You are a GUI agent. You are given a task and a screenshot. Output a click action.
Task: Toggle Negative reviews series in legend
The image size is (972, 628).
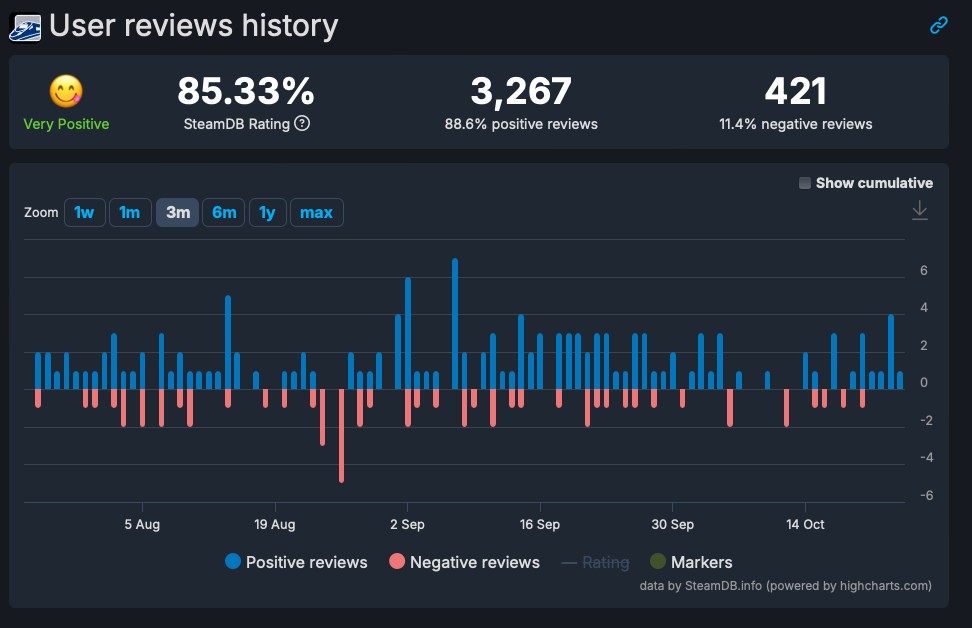[465, 562]
